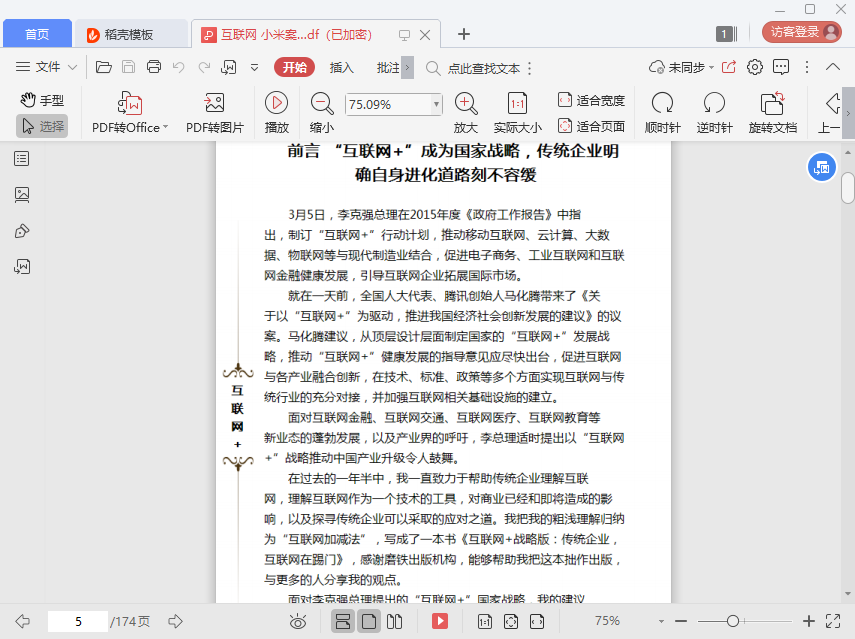
Task: Switch to continuous page view mode
Action: click(x=342, y=621)
